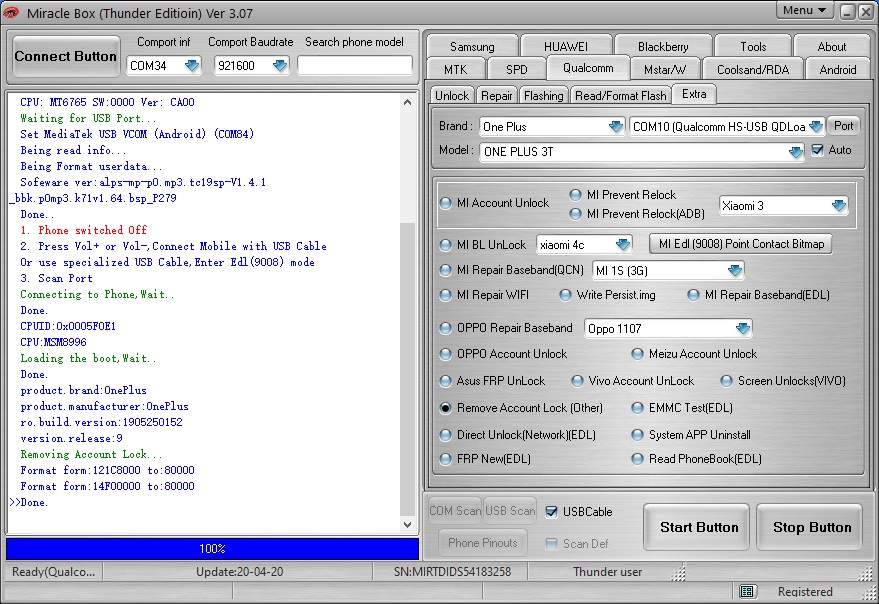Toggle the Auto checkbox
The image size is (879, 604).
point(818,150)
